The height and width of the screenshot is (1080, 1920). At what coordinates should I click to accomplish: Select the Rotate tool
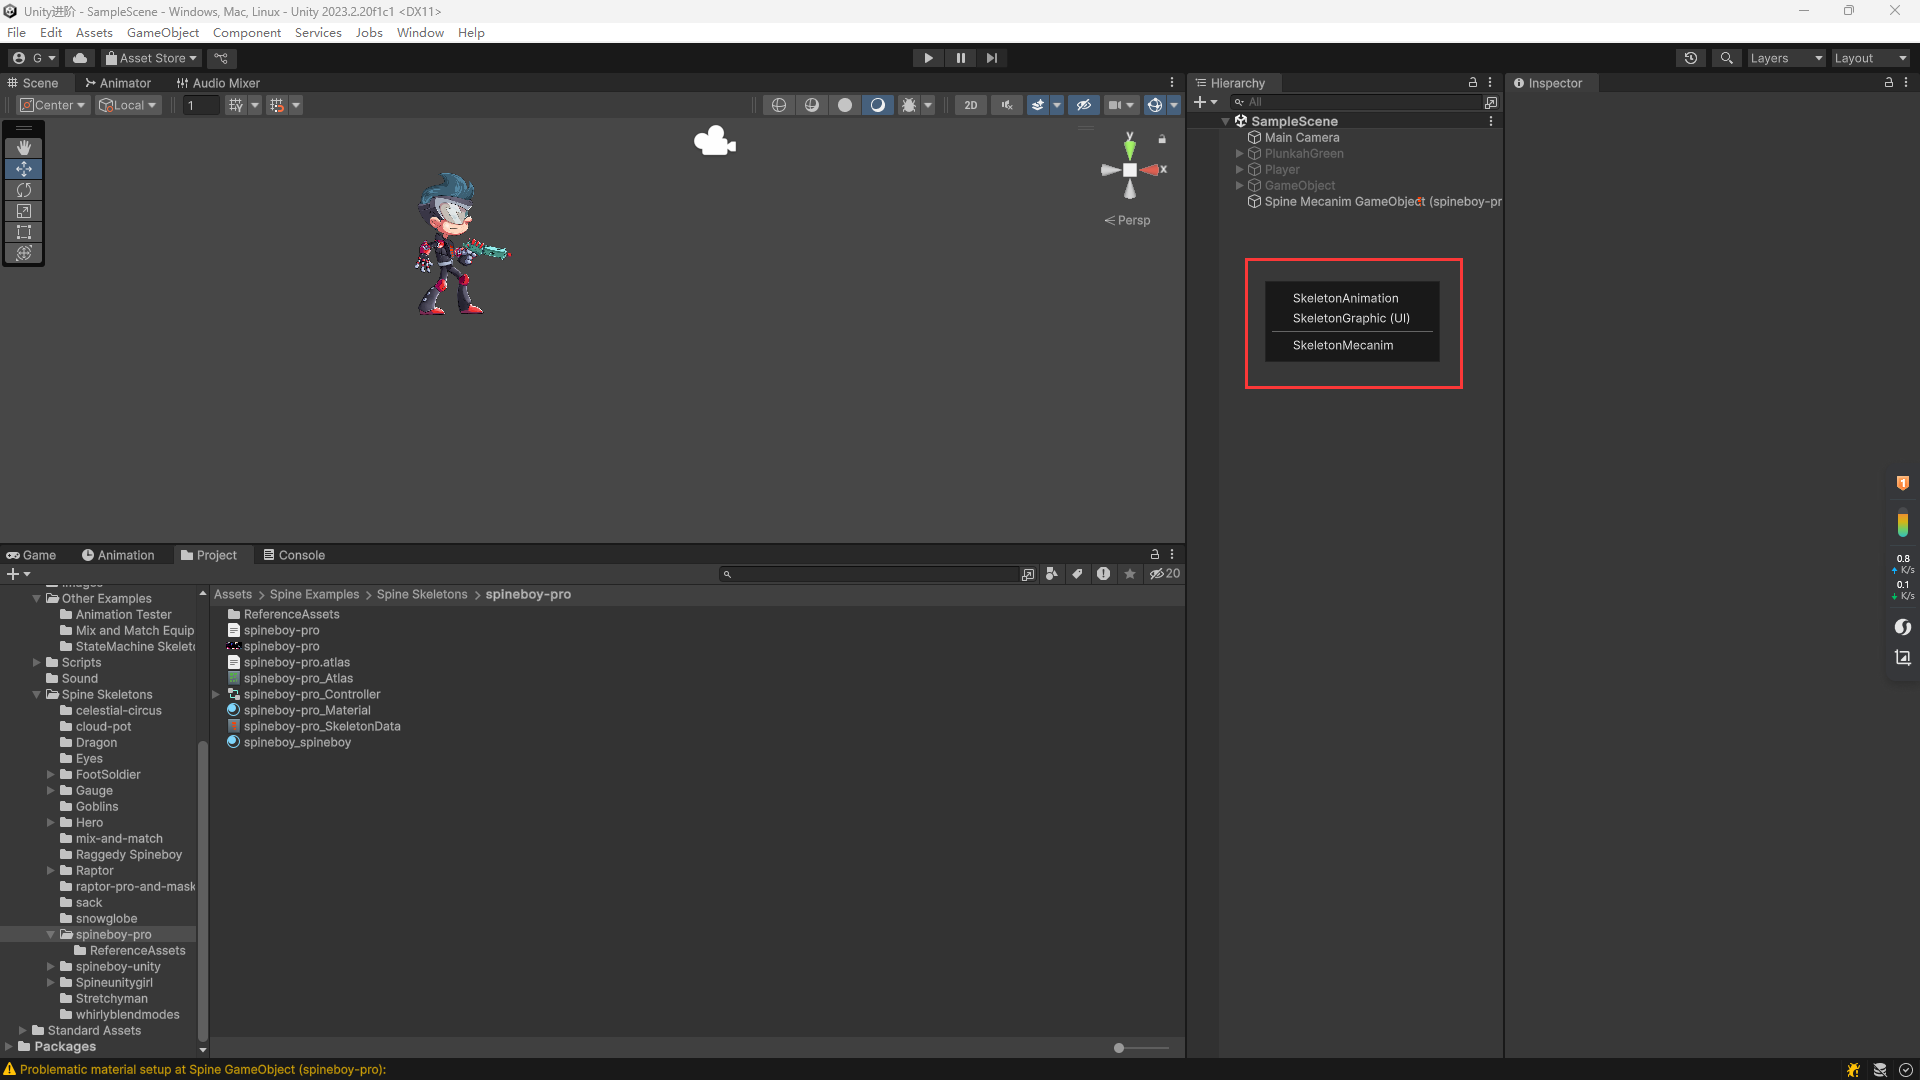coord(24,190)
